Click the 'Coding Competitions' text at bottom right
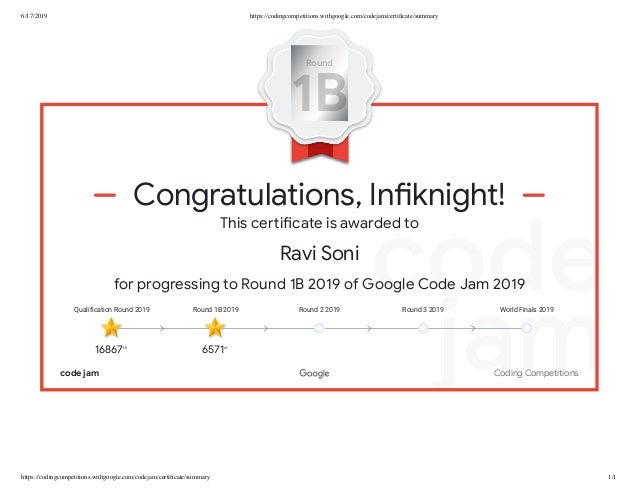This screenshot has width=638, height=493. [x=536, y=373]
